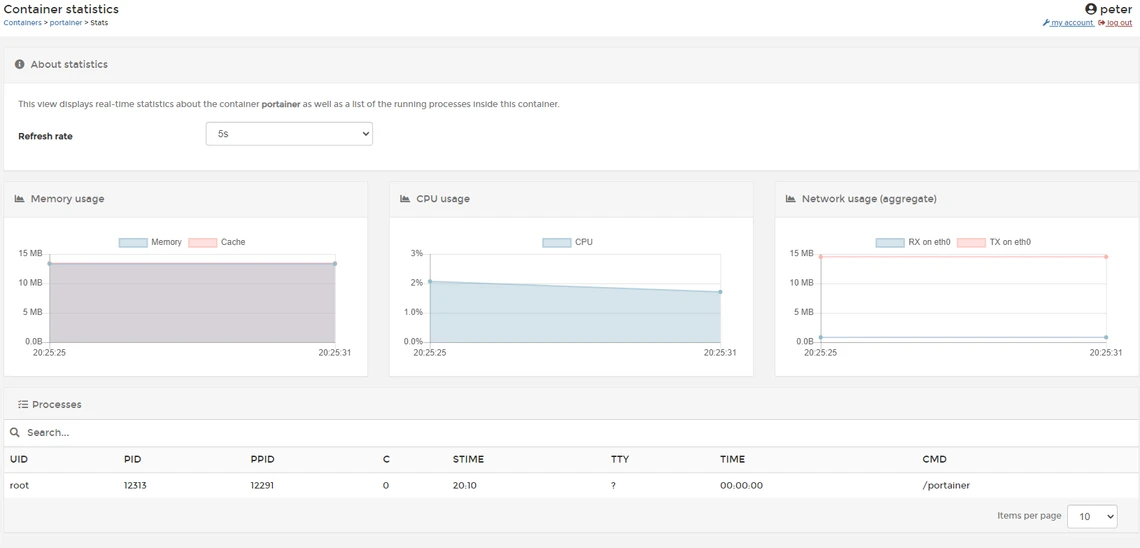This screenshot has height=548, width=1140.
Task: Open the Items per page dropdown
Action: (1092, 516)
